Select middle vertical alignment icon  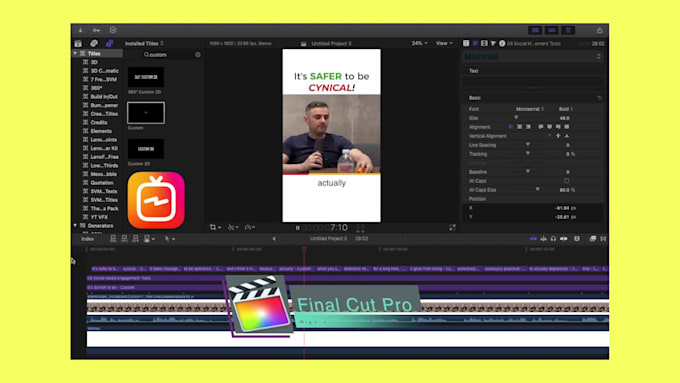click(558, 136)
